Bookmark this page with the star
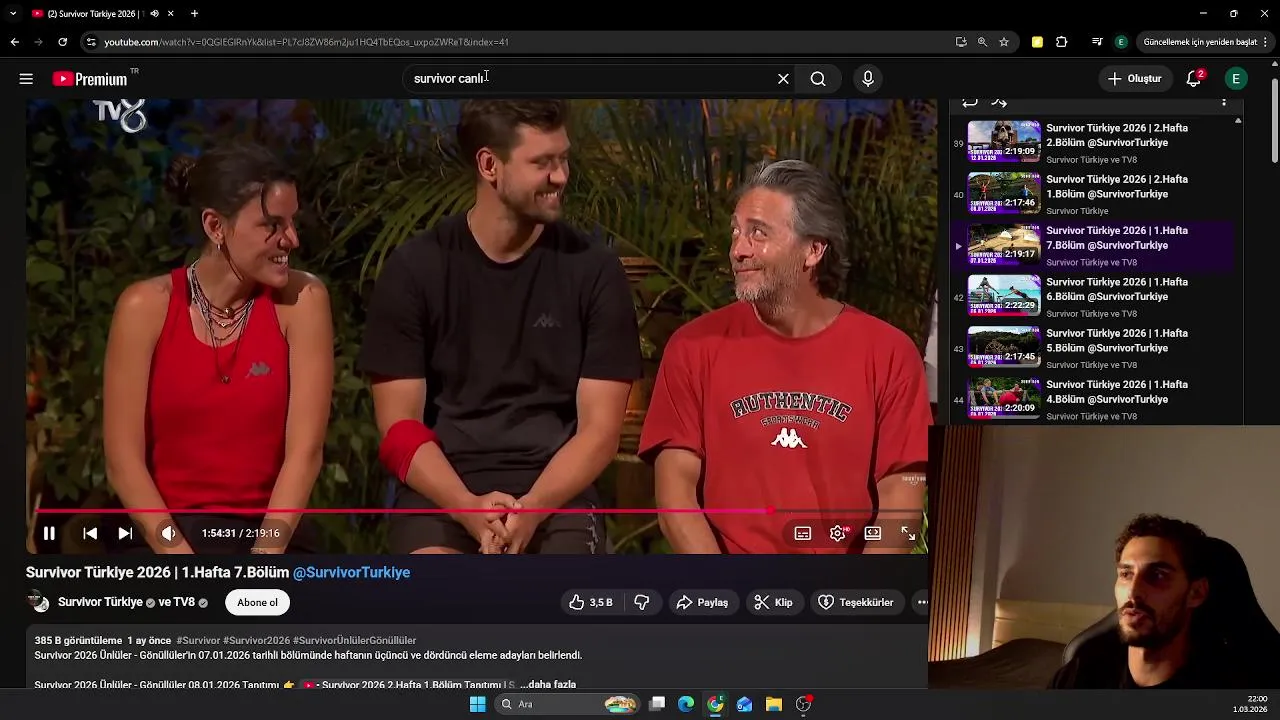Image resolution: width=1280 pixels, height=720 pixels. point(1004,42)
